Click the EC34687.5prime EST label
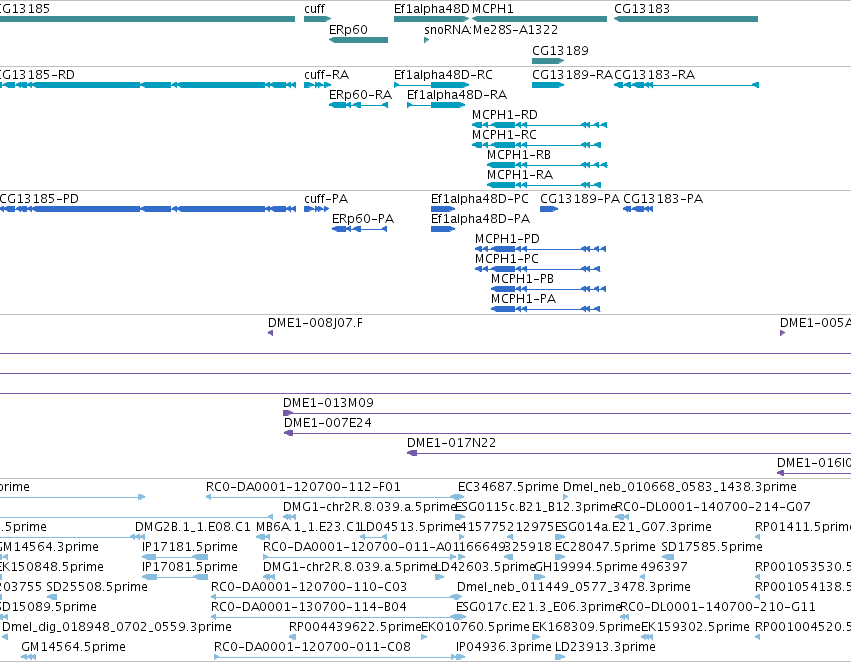Image resolution: width=851 pixels, height=662 pixels. (x=508, y=487)
